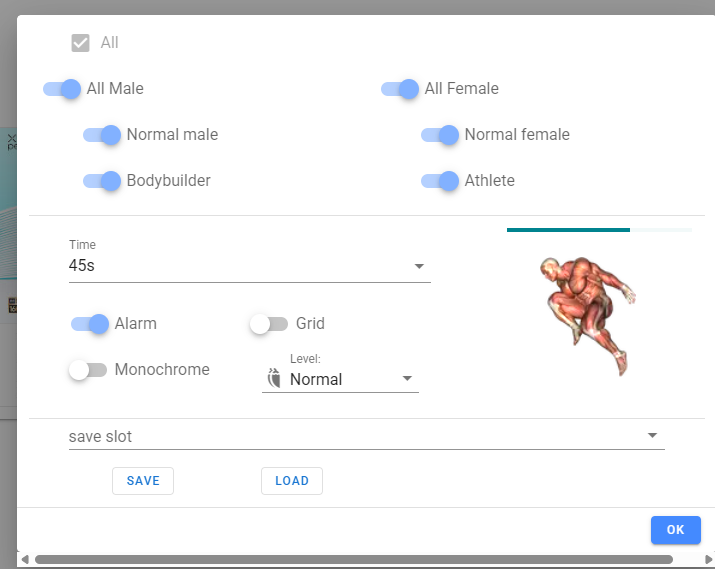This screenshot has height=569, width=715.
Task: Disable the Normal male switch
Action: 102,135
